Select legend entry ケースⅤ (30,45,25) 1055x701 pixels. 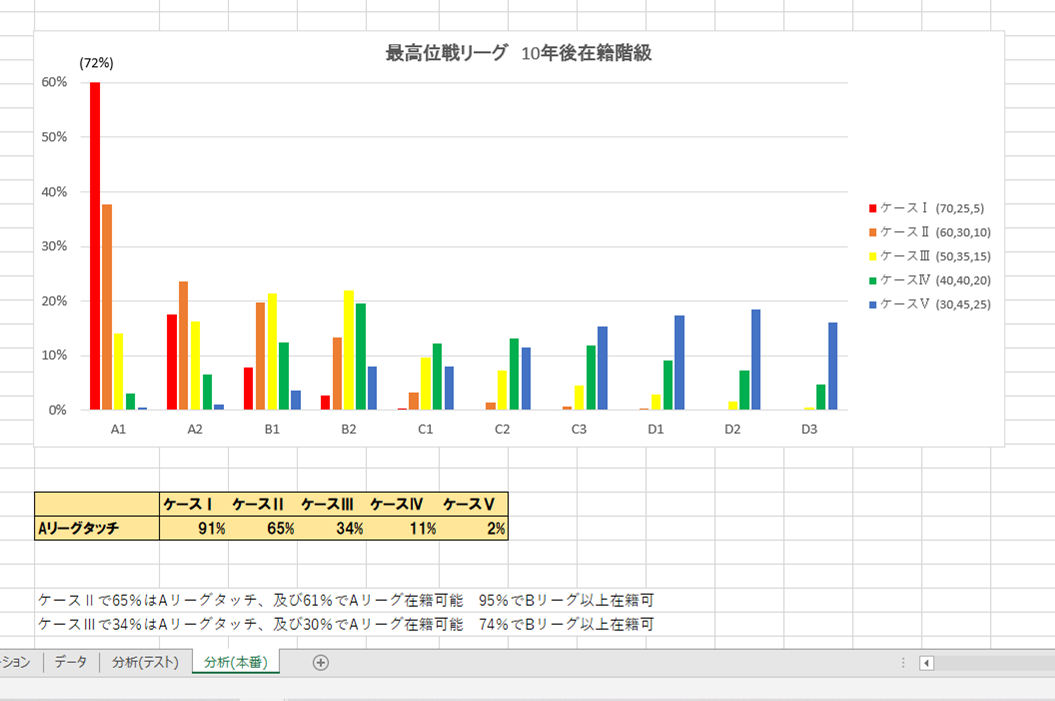coord(930,305)
